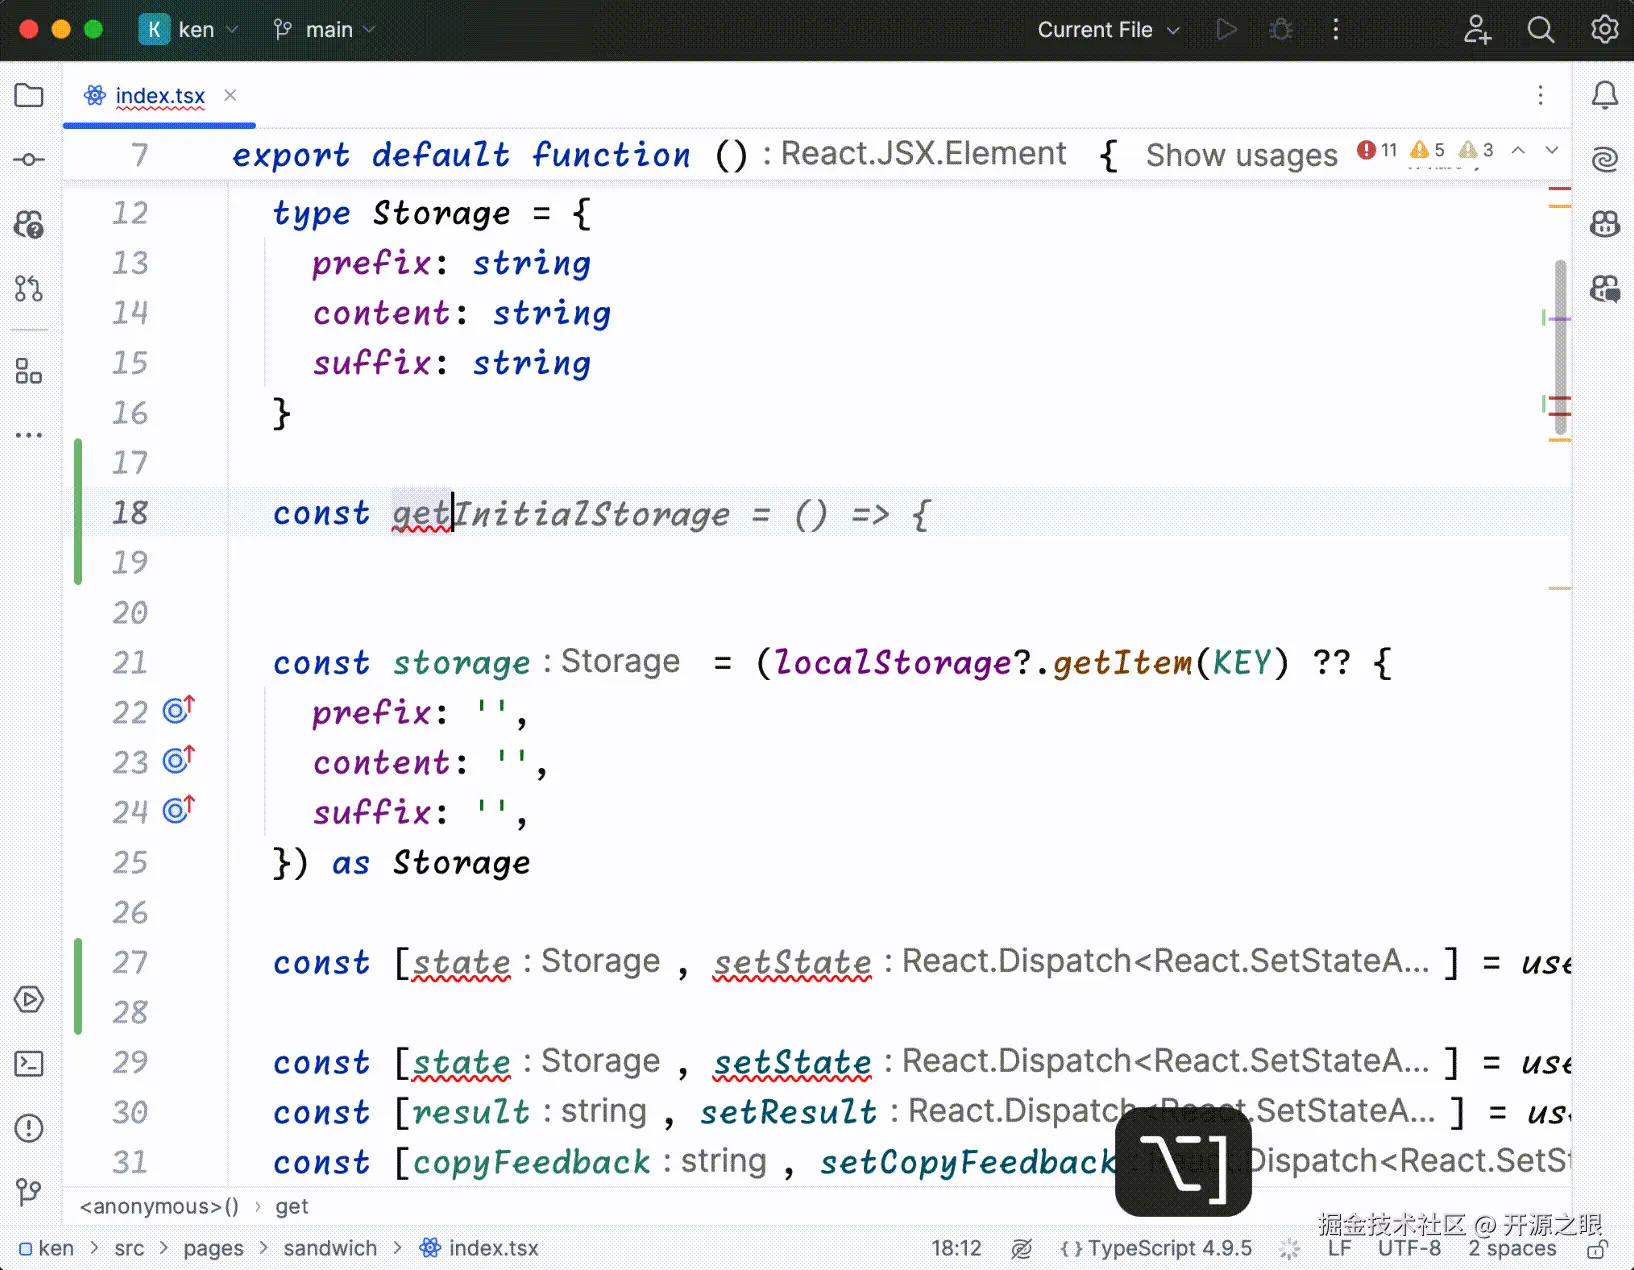
Task: Toggle the Copilot status icon in status bar
Action: [x=1021, y=1249]
